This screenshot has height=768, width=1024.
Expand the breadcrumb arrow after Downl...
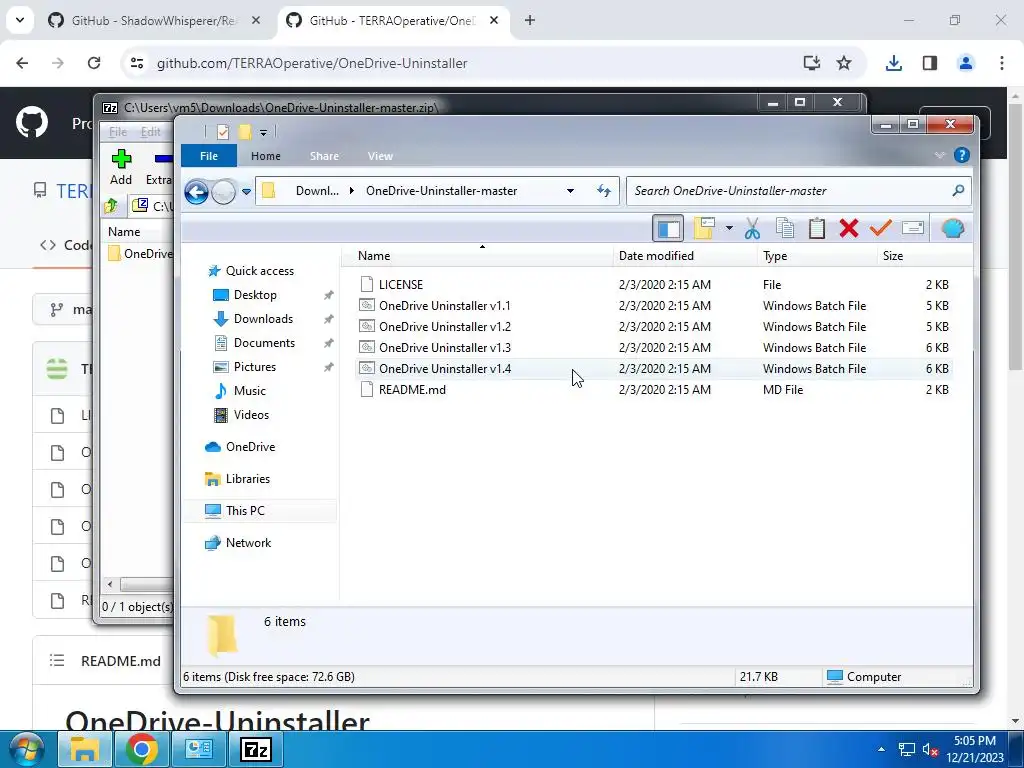352,191
